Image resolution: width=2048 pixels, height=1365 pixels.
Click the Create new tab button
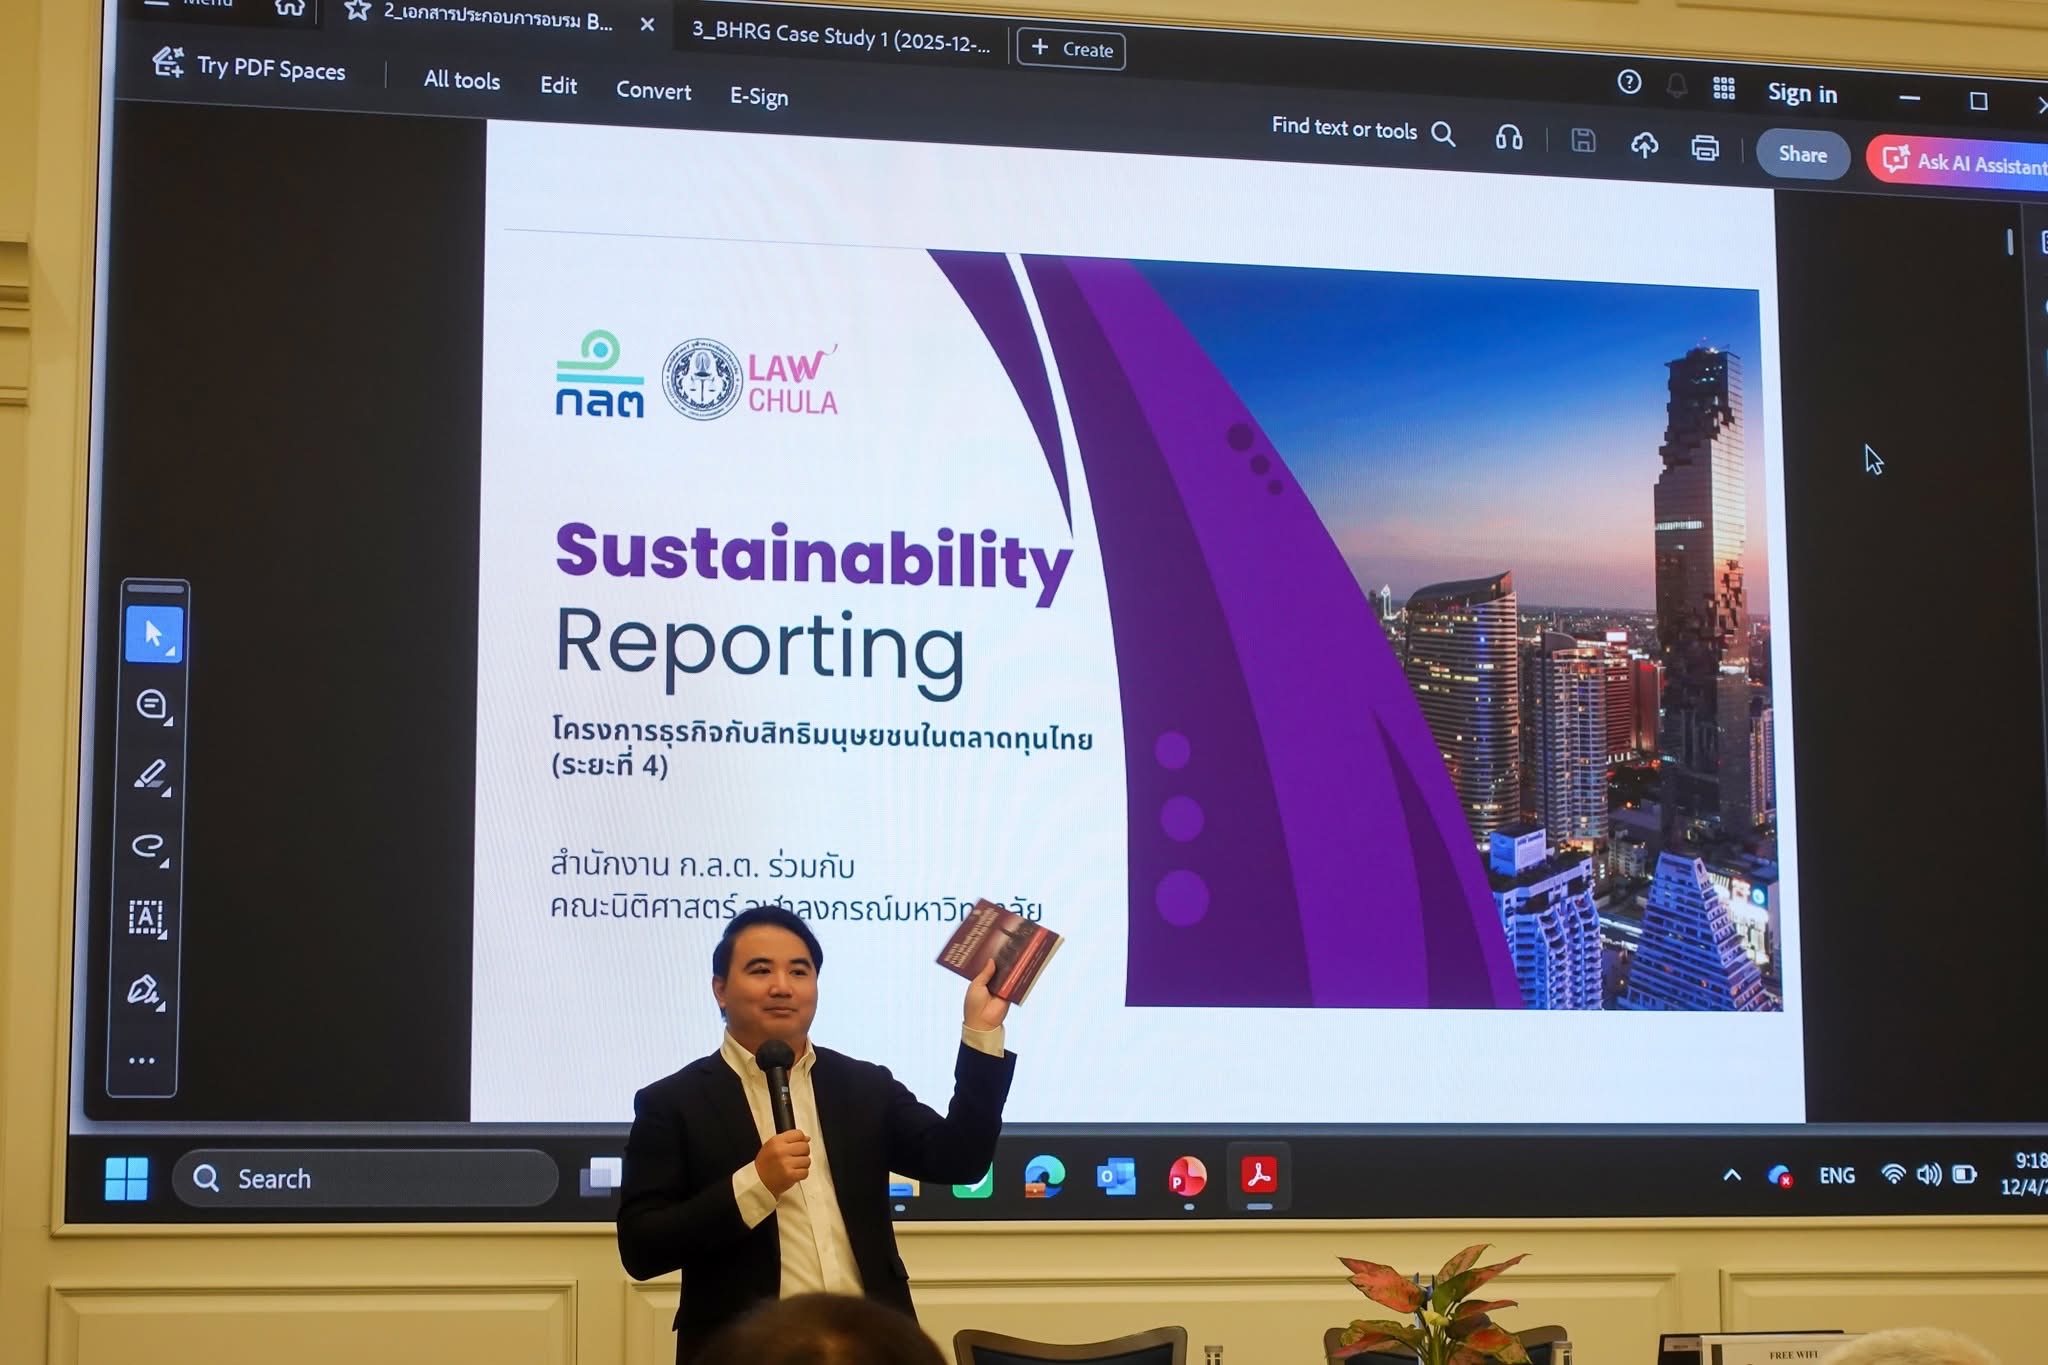coord(1071,49)
